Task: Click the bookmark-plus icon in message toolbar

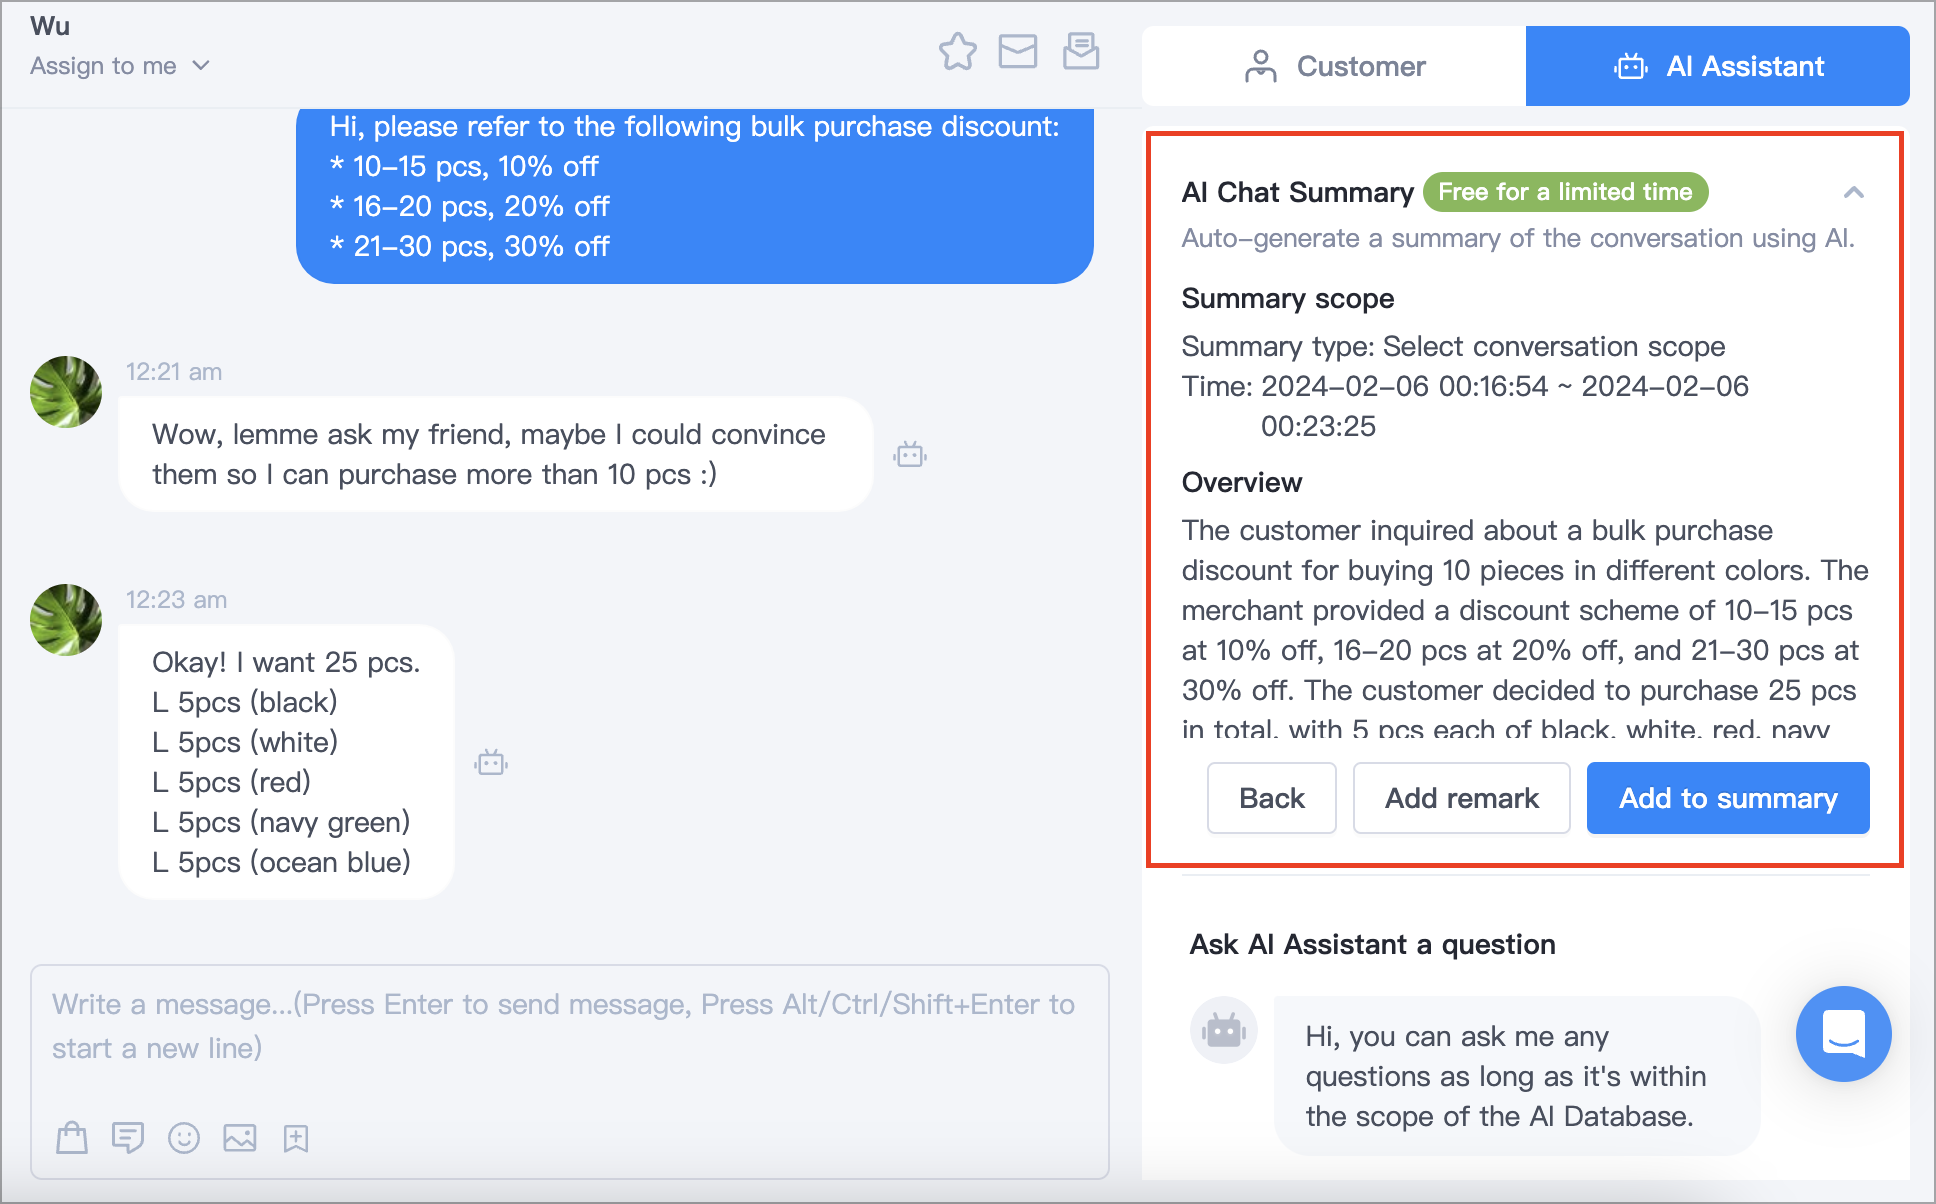Action: point(296,1138)
